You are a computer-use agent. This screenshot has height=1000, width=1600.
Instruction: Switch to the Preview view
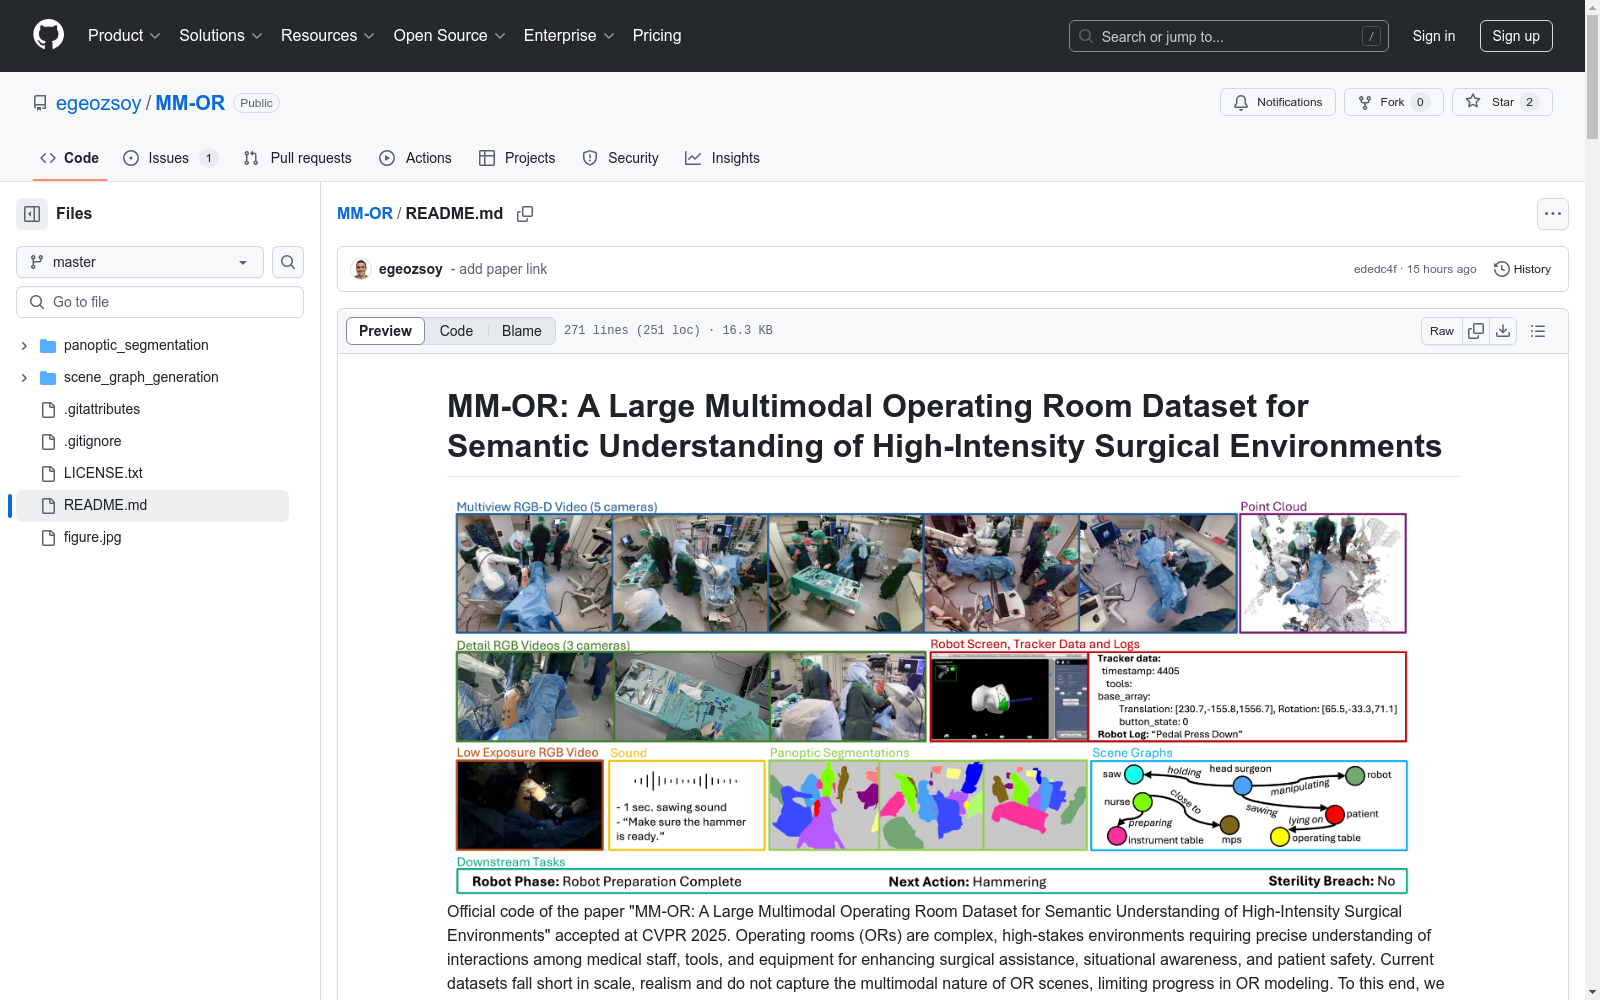coord(385,331)
